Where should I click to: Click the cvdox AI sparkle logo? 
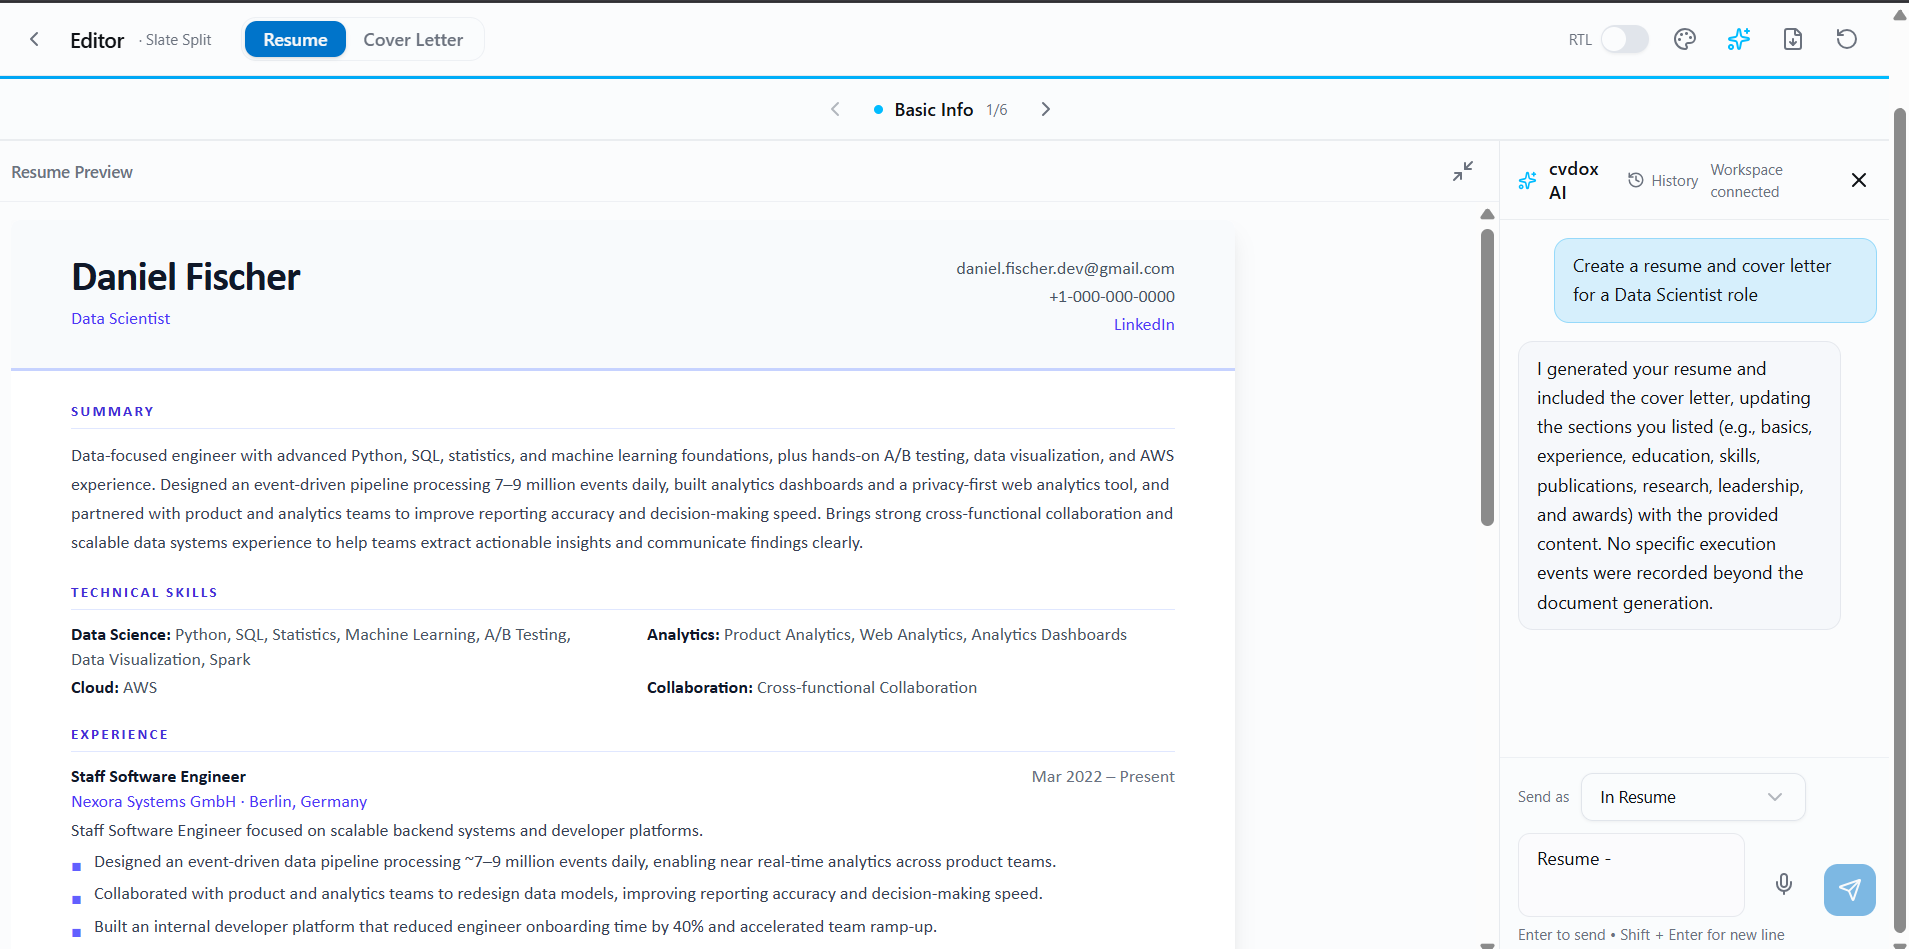pos(1527,181)
